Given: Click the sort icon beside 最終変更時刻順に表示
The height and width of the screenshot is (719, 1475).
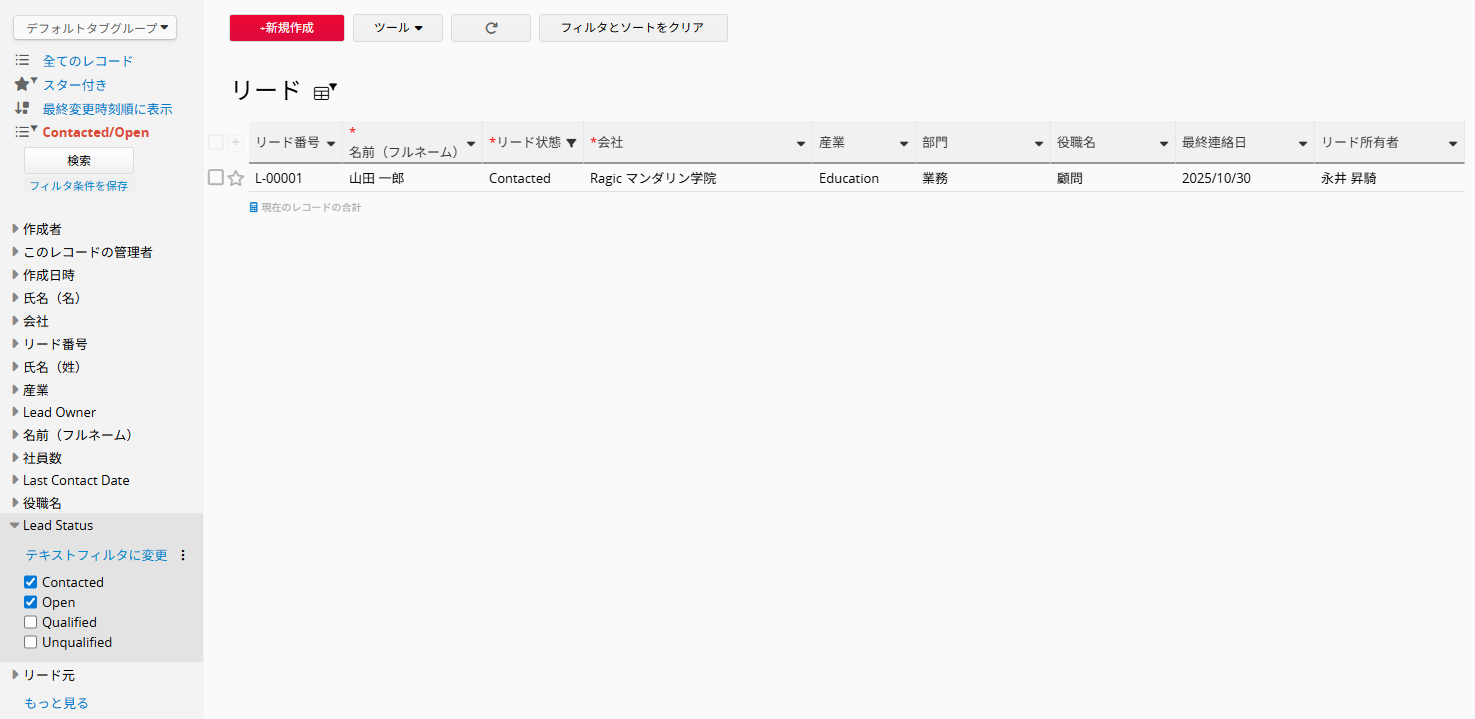Looking at the screenshot, I should (22, 109).
